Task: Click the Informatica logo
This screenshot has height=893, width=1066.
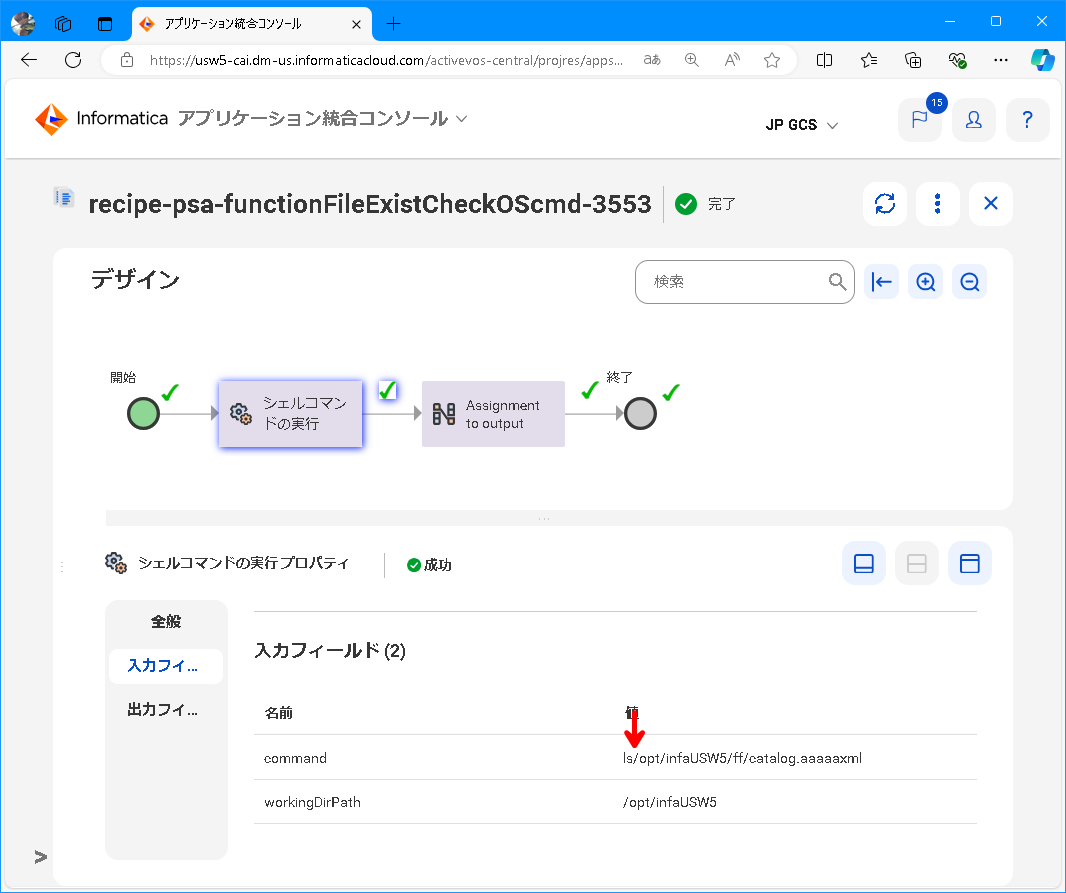Action: click(102, 119)
